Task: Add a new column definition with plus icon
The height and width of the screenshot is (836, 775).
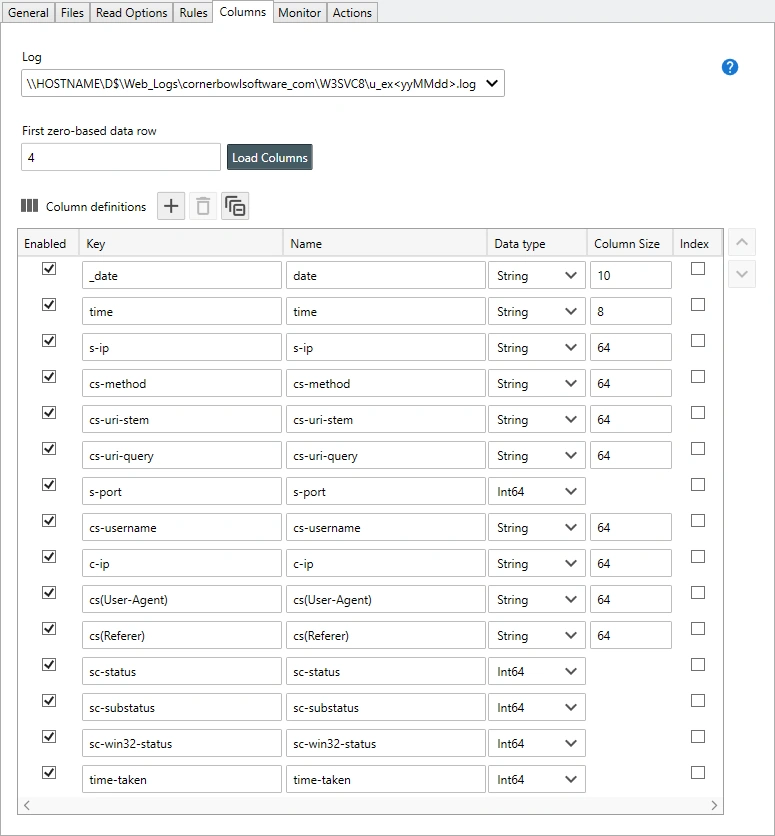Action: [x=171, y=206]
